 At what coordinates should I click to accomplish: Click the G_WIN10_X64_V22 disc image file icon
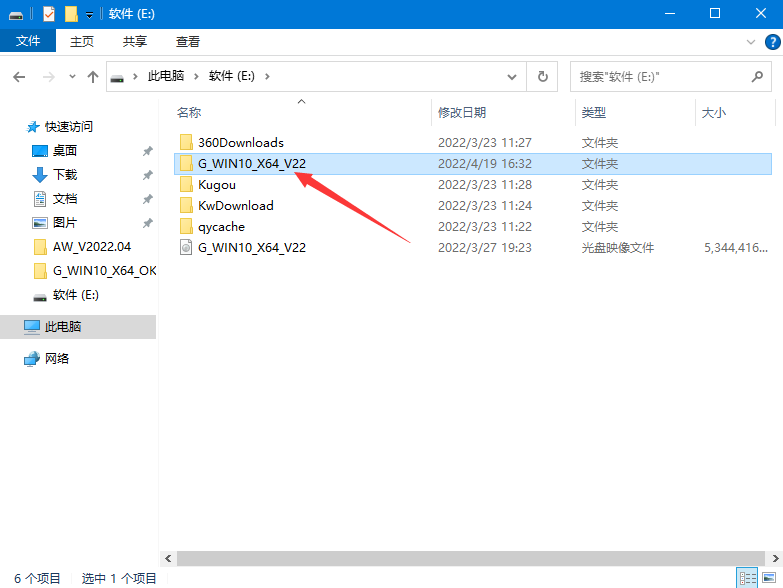pos(186,247)
